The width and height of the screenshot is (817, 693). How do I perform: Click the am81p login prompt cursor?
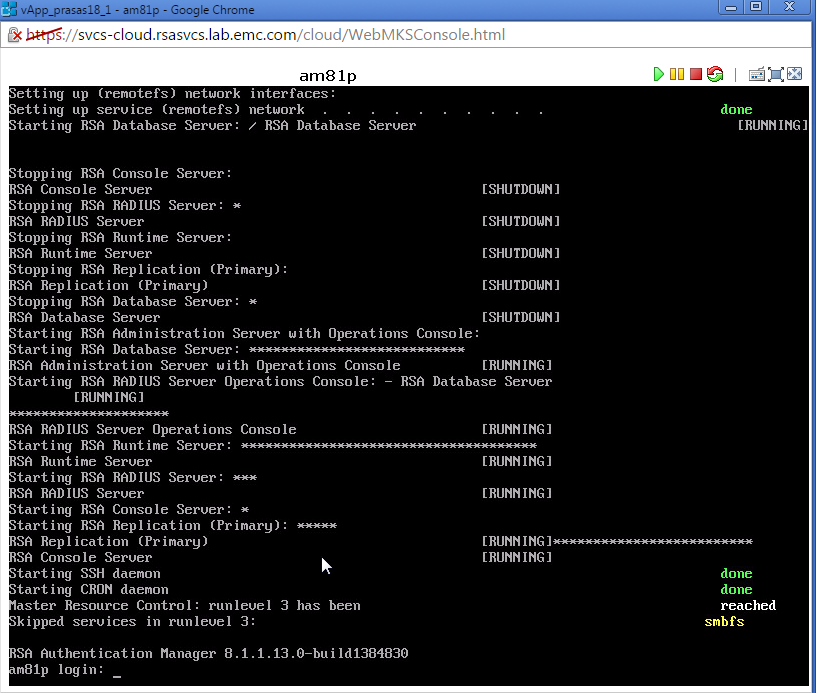point(116,670)
